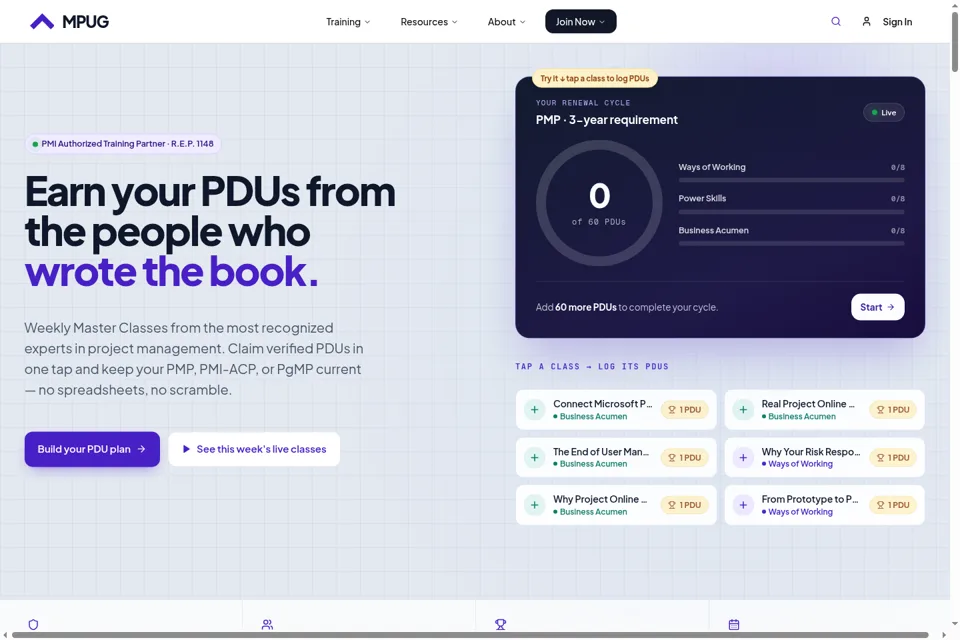Screen dimensions: 960x640
Task: Expand the Training menu
Action: coord(348,21)
